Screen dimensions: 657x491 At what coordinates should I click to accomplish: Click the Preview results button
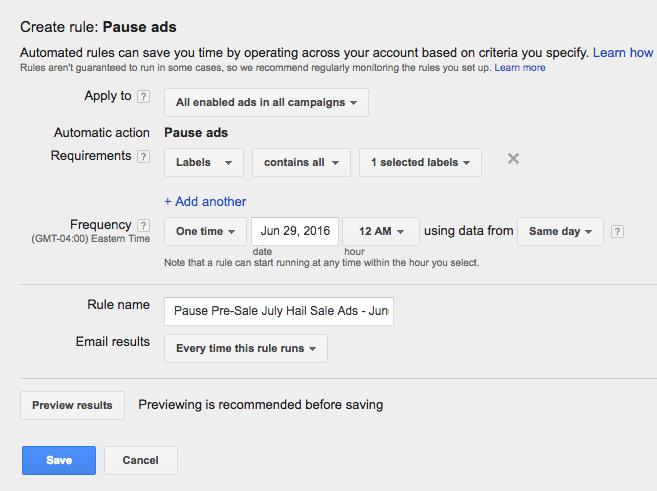[72, 405]
